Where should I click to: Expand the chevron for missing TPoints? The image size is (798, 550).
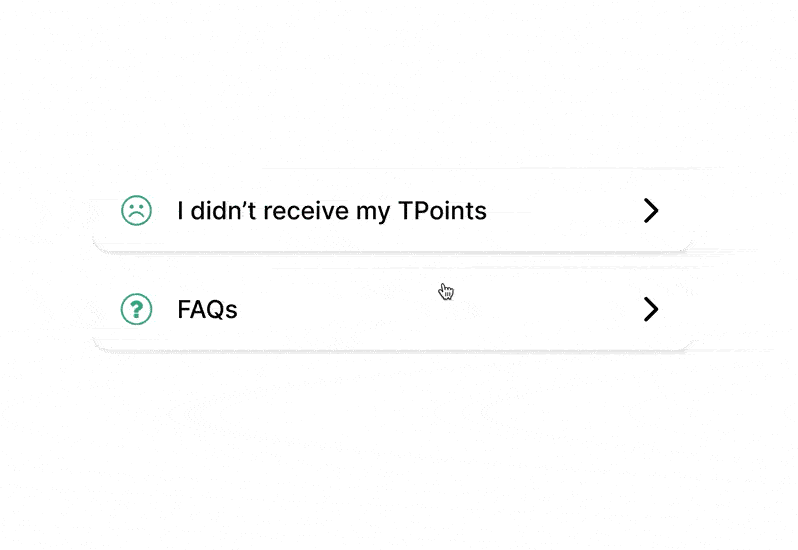point(651,211)
